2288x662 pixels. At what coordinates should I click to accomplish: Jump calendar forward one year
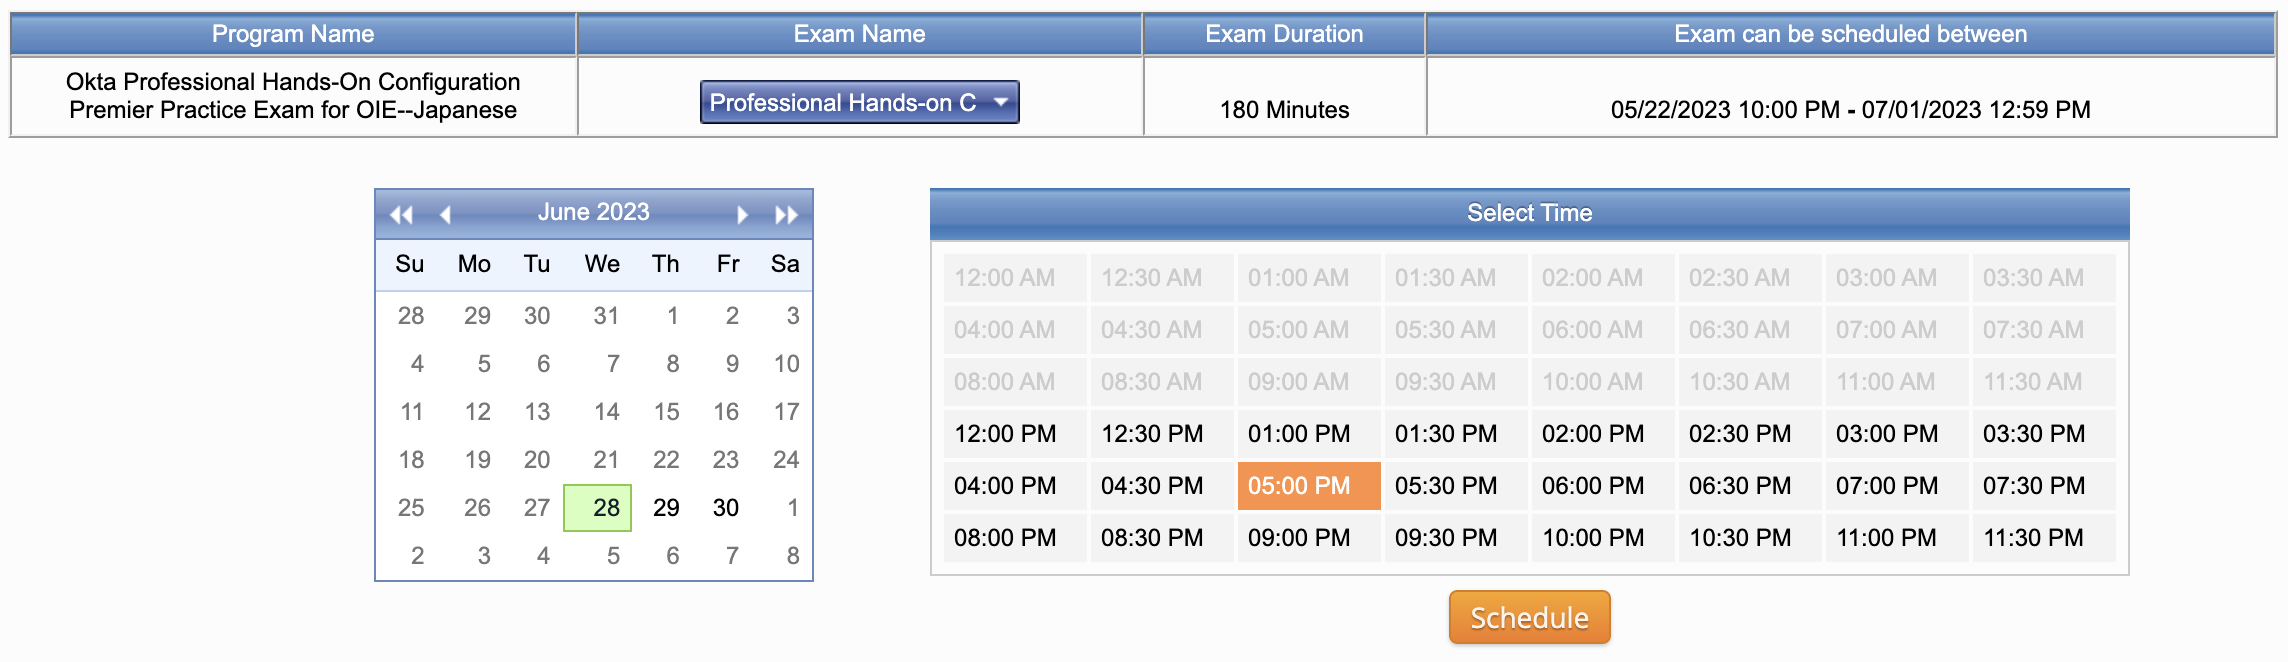pyautogui.click(x=786, y=214)
